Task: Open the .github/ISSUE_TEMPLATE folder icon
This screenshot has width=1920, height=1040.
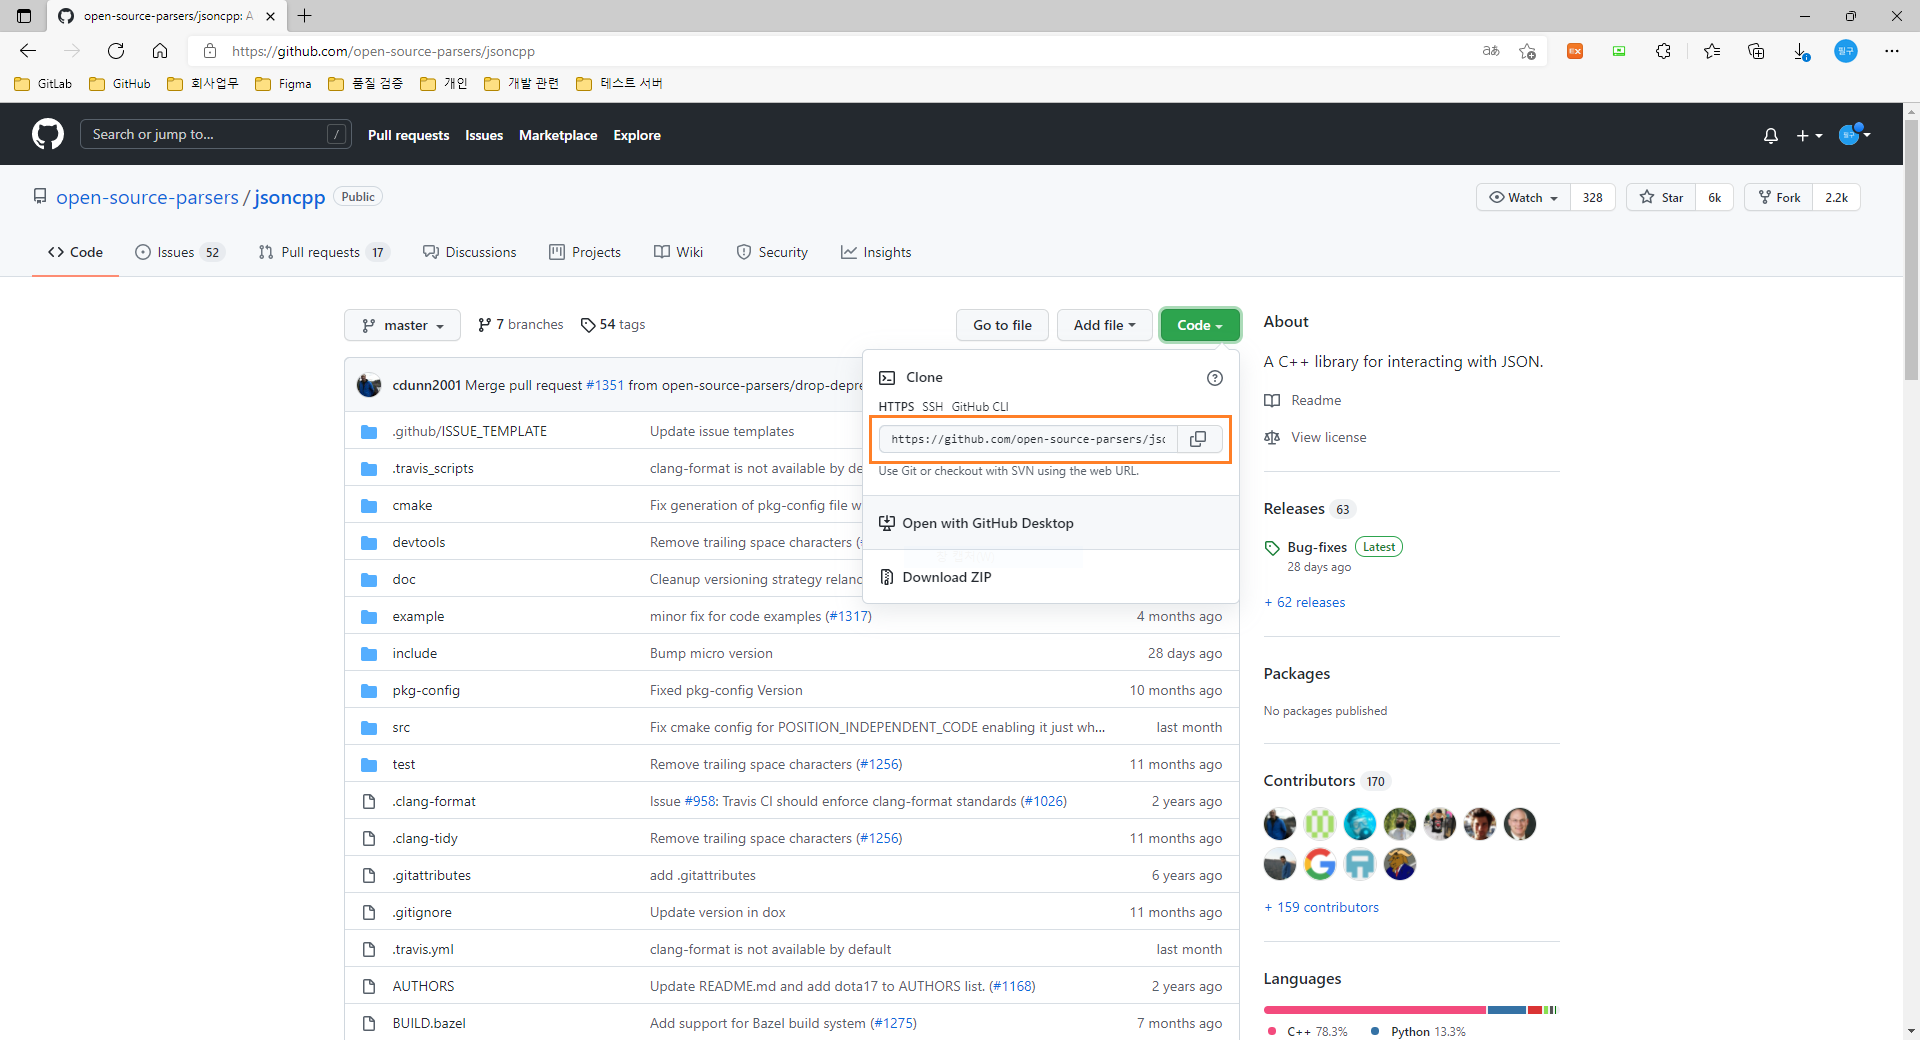Action: point(369,431)
